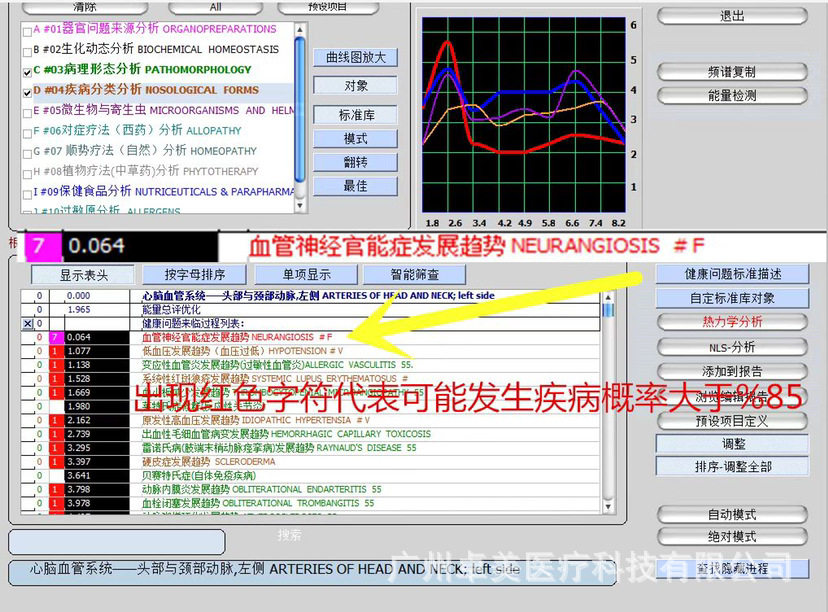This screenshot has width=828, height=612.
Task: Select the OBLITERATIONAL TROMBANGITIS row
Action: click(310, 503)
